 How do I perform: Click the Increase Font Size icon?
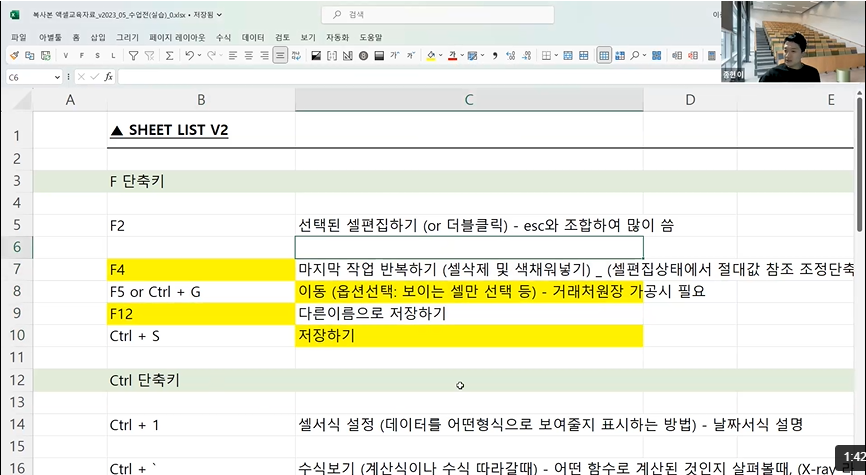click(394, 55)
